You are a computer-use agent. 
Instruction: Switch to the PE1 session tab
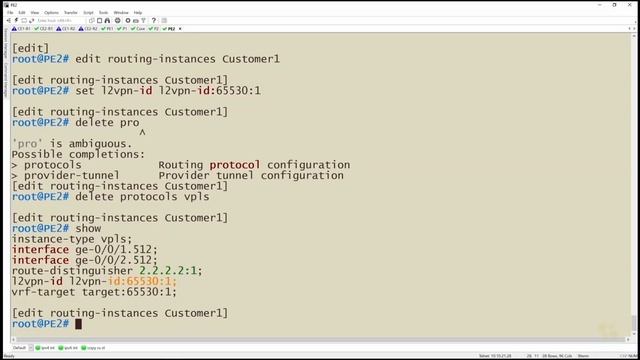107,29
